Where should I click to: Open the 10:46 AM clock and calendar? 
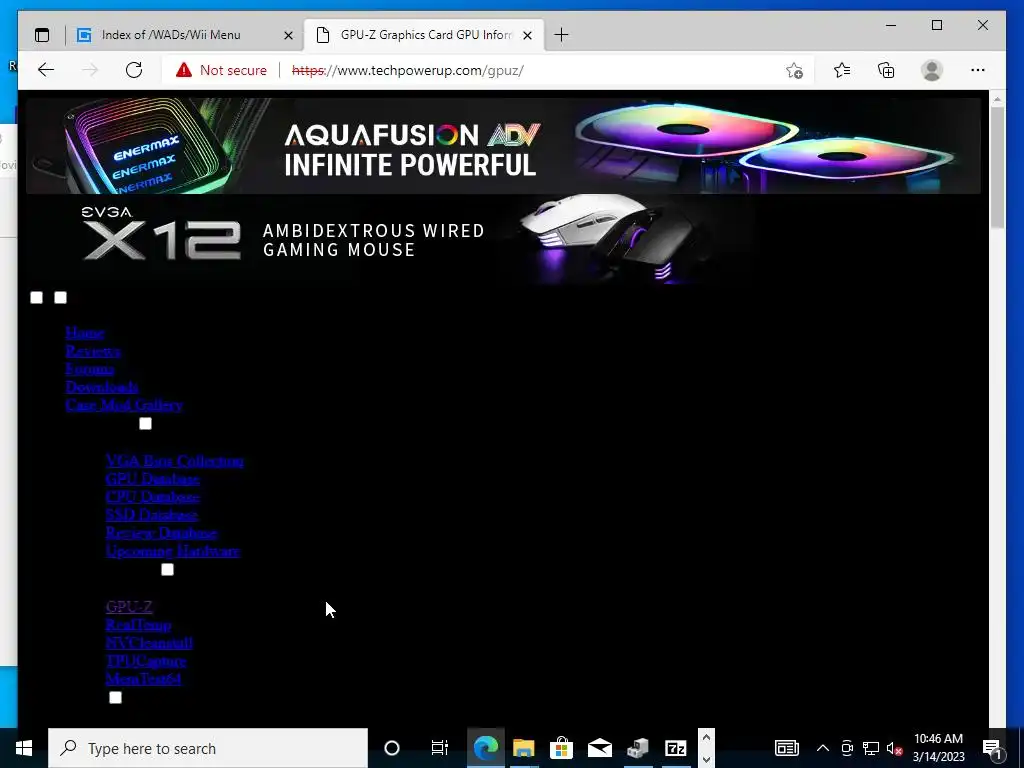pos(938,748)
